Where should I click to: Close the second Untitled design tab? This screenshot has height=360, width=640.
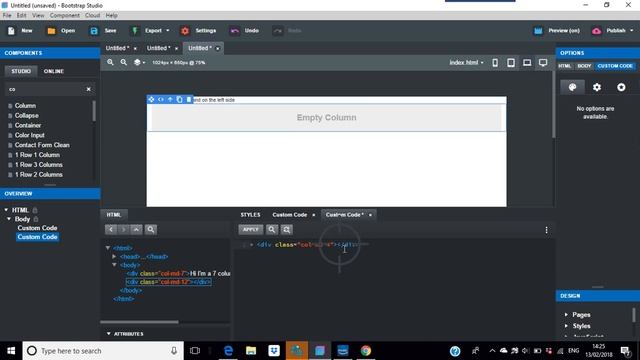(x=176, y=49)
